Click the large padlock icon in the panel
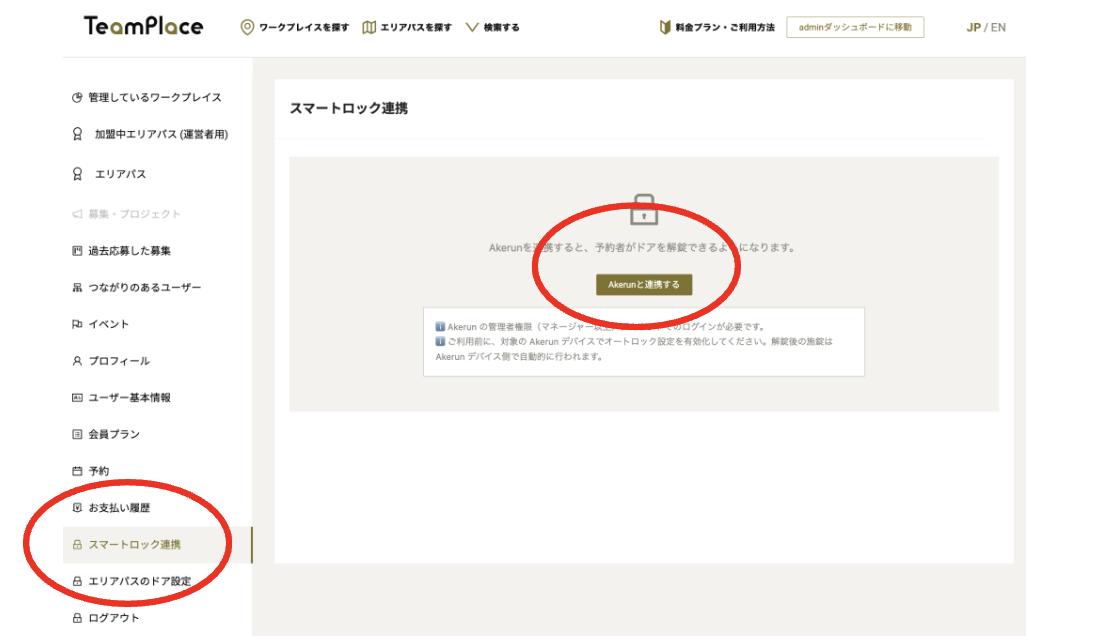Screen dimensions: 1108x644 644,210
